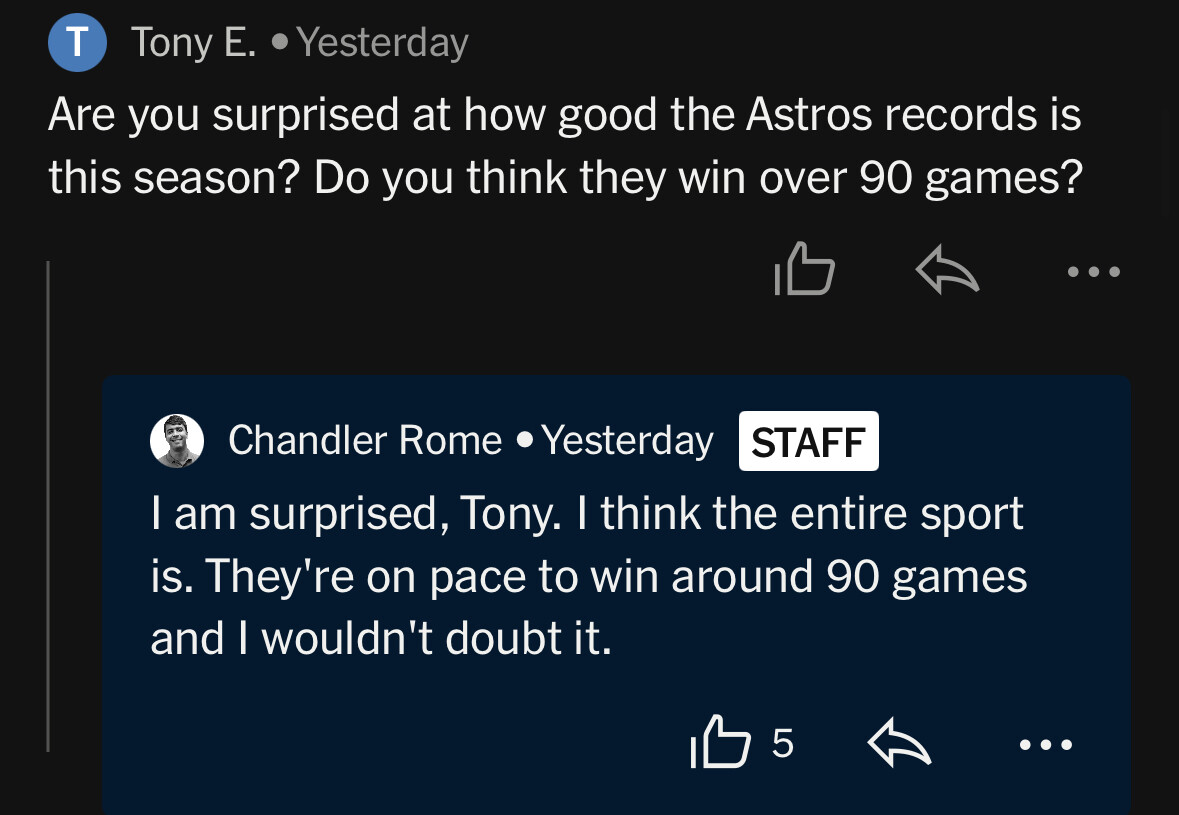Click Tony E.'s question text about Astros record
Screen dimensions: 1179x815
coord(565,146)
